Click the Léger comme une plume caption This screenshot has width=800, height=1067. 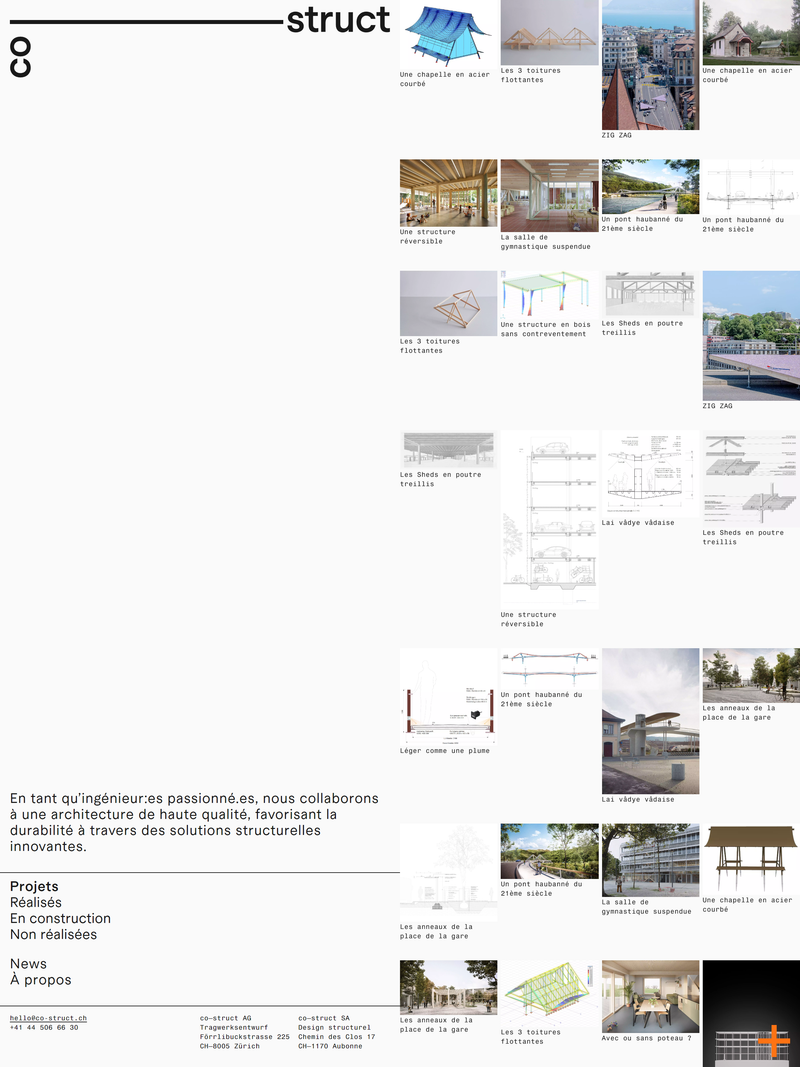pyautogui.click(x=444, y=751)
